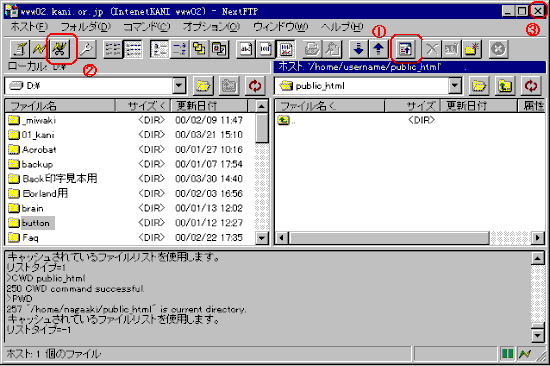The width and height of the screenshot is (550, 366).
Task: Click the grayed printer-like toolbar icon
Action: pos(312,49)
